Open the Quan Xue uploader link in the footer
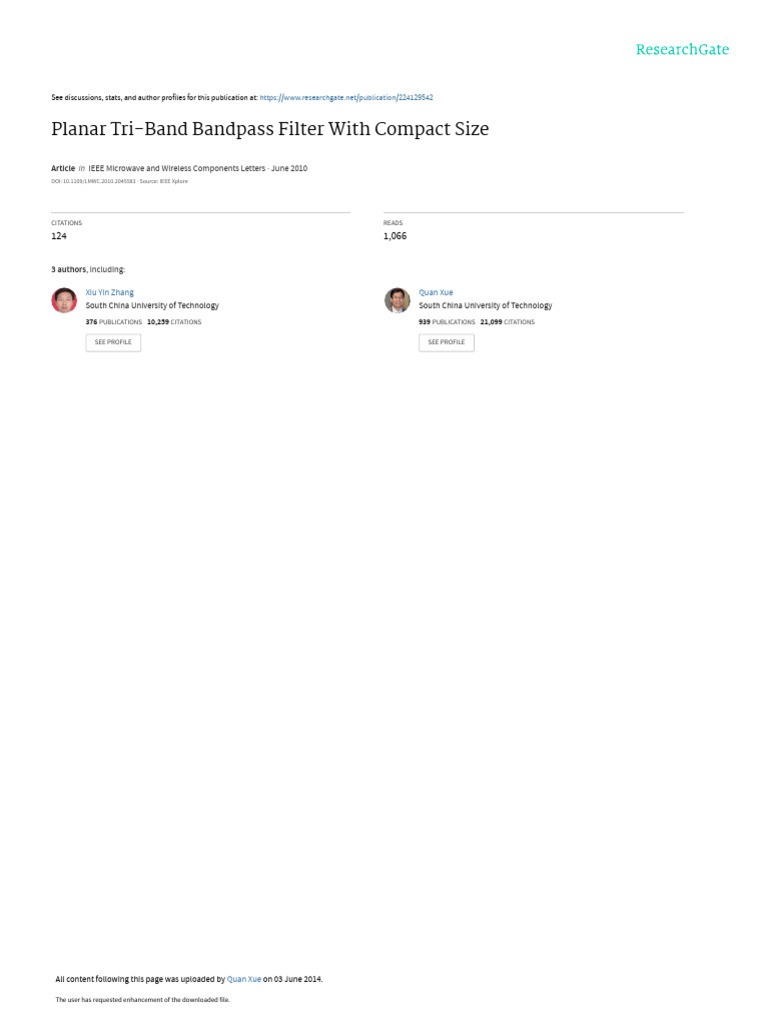Viewport: 768px width, 1024px height. pyautogui.click(x=244, y=979)
